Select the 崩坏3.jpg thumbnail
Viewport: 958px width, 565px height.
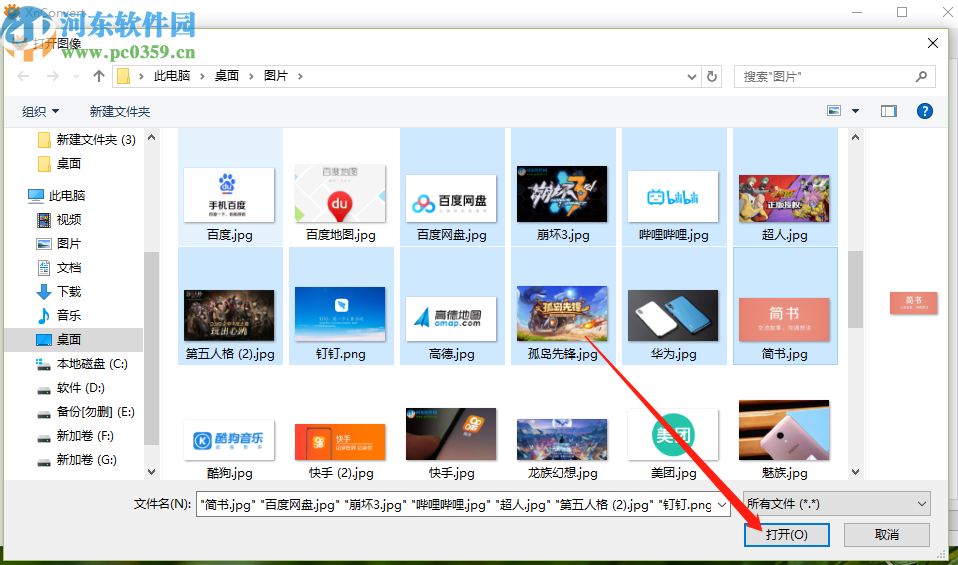coord(563,194)
